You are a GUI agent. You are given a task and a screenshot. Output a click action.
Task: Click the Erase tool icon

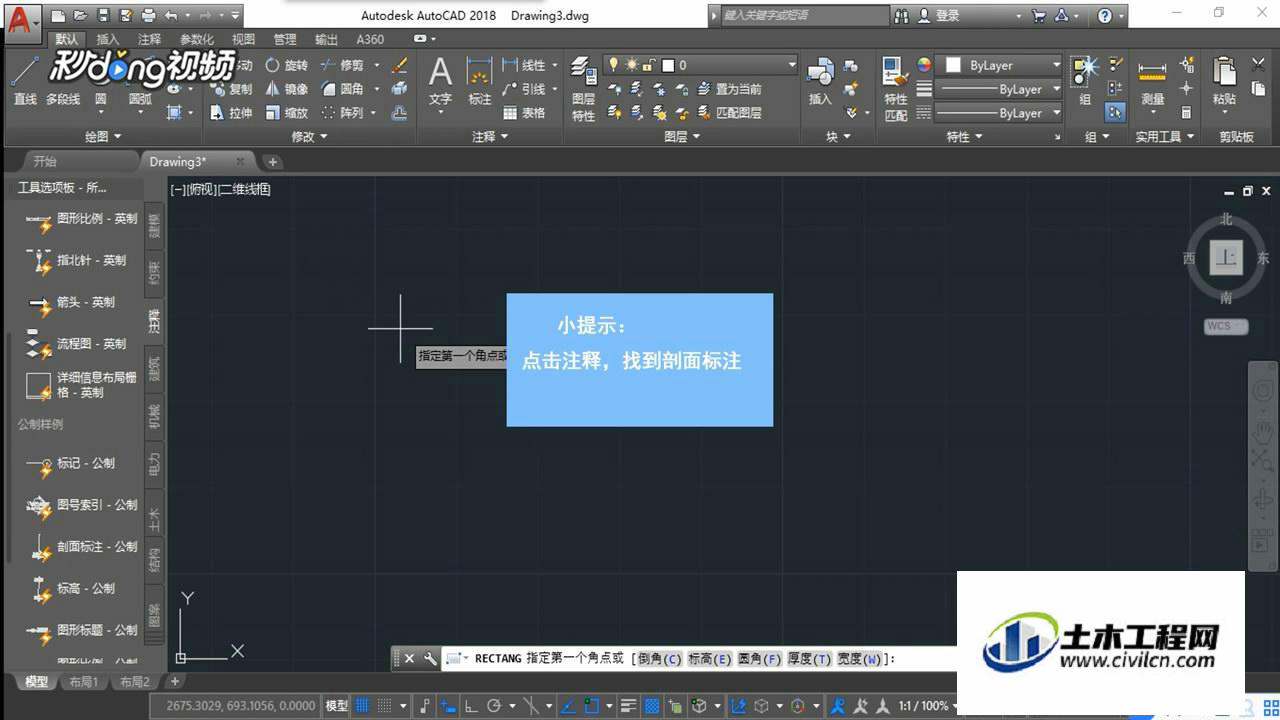400,65
